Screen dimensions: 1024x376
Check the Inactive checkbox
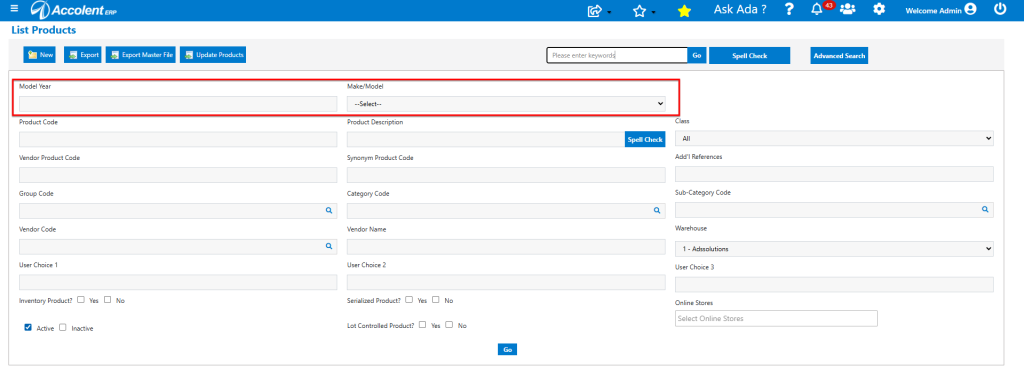coord(63,328)
